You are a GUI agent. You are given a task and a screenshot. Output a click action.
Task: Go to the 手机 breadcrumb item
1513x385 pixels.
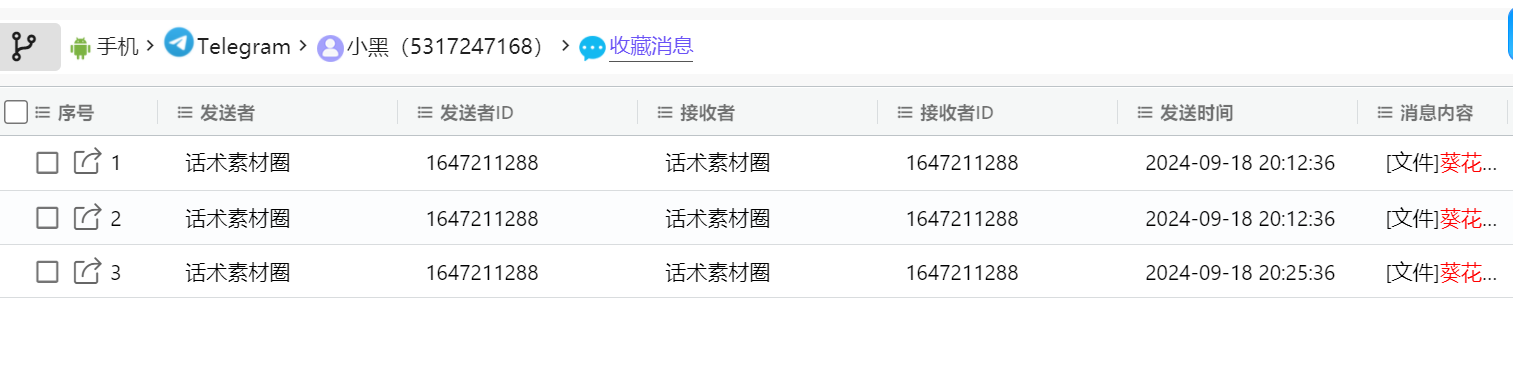[117, 46]
